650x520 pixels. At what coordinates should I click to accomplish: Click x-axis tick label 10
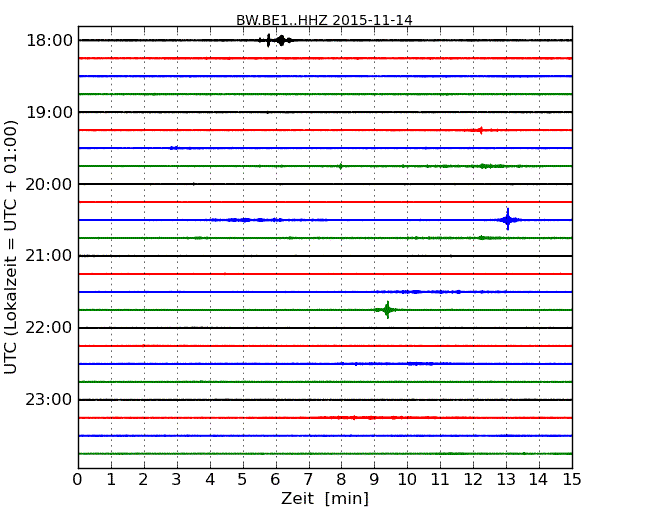407,480
